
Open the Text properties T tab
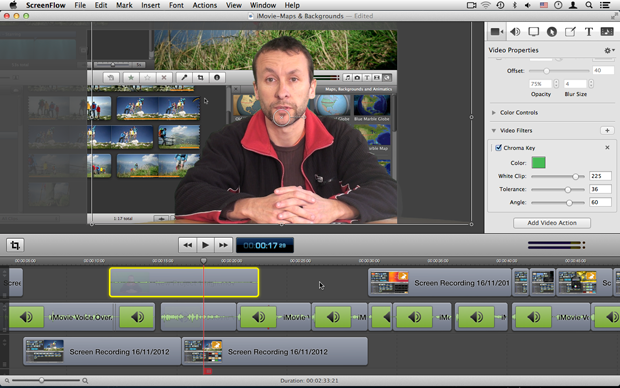588,32
